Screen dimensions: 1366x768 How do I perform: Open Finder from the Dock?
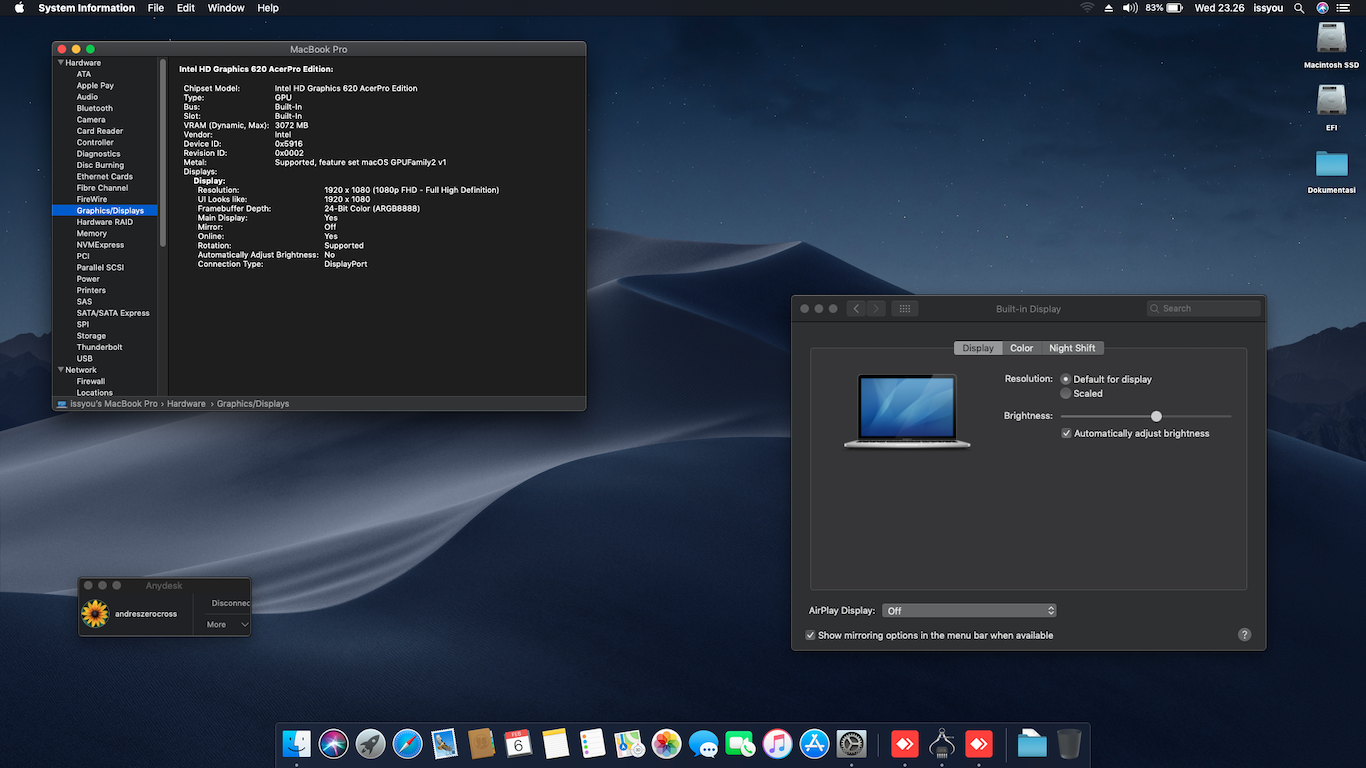click(296, 743)
